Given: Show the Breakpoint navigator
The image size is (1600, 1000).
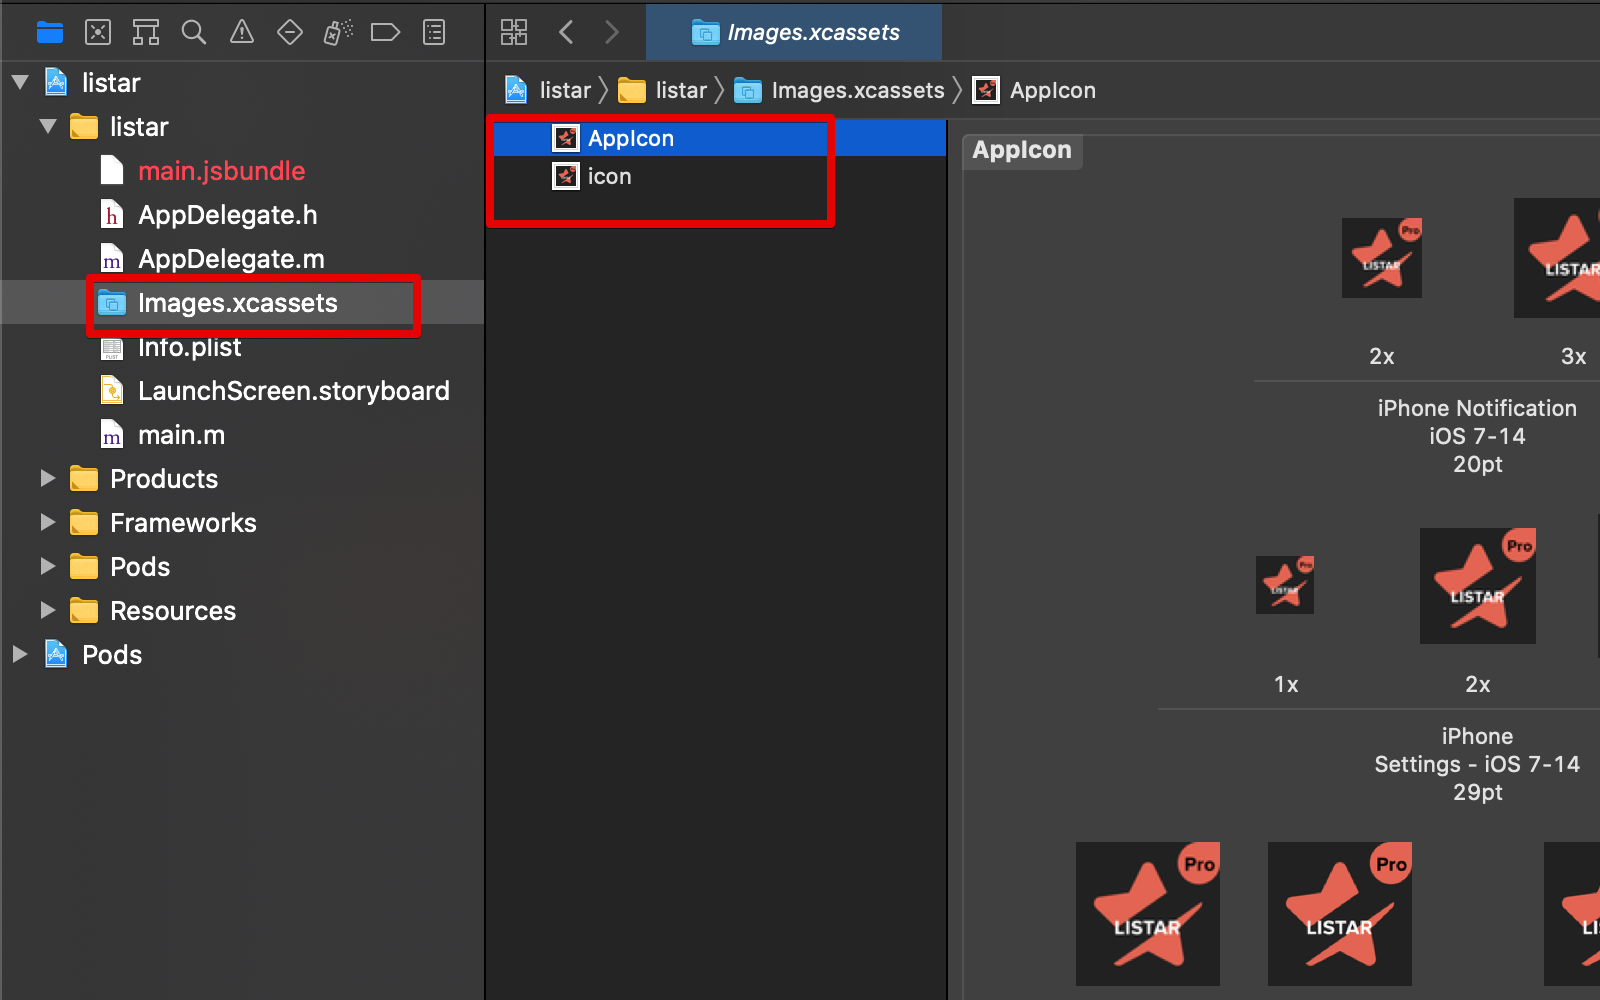Looking at the screenshot, I should coord(385,33).
